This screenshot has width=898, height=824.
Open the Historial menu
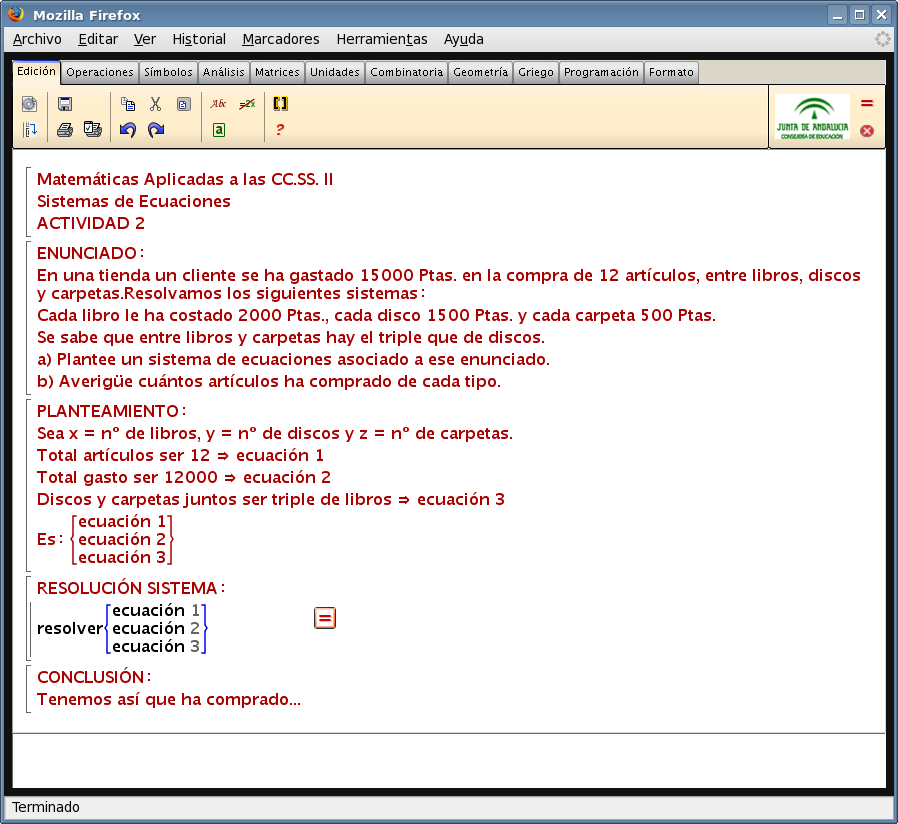[x=199, y=39]
